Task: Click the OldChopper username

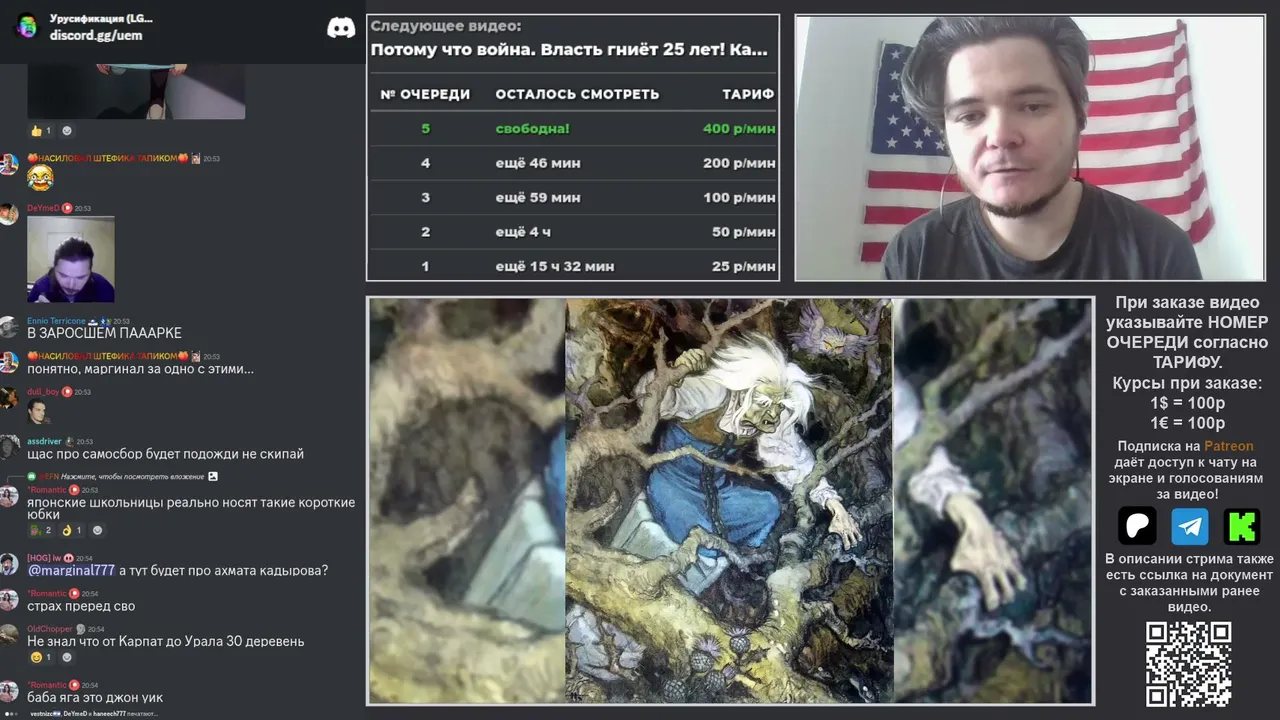Action: tap(50, 629)
